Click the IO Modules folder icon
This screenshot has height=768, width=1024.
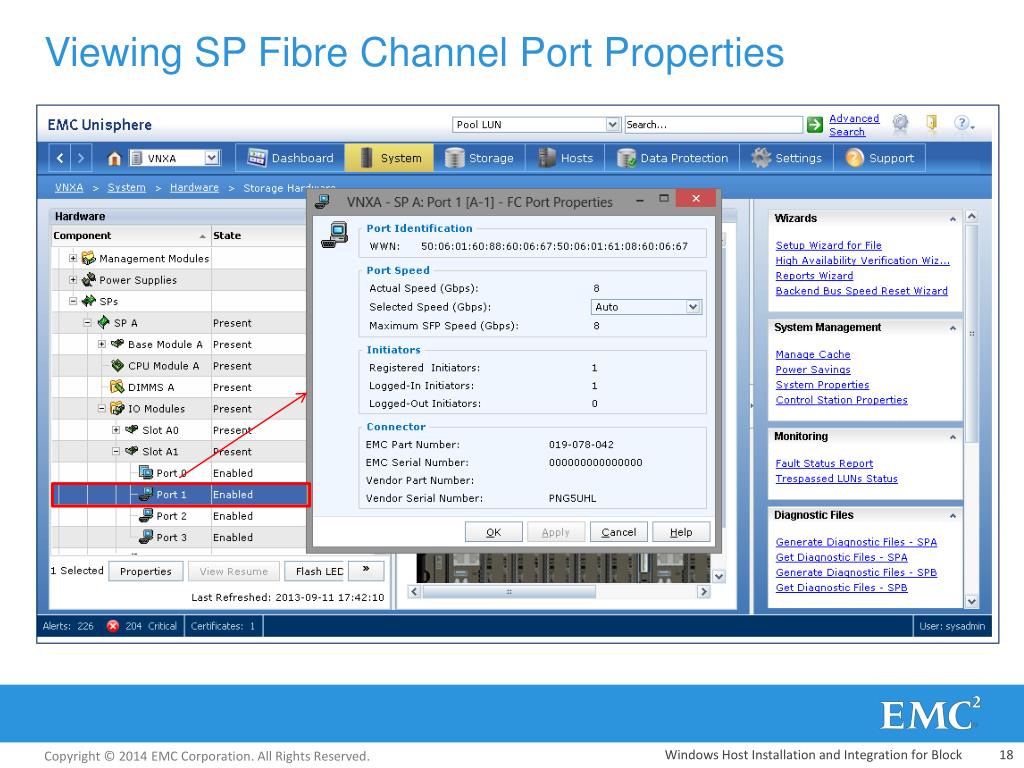click(x=118, y=409)
